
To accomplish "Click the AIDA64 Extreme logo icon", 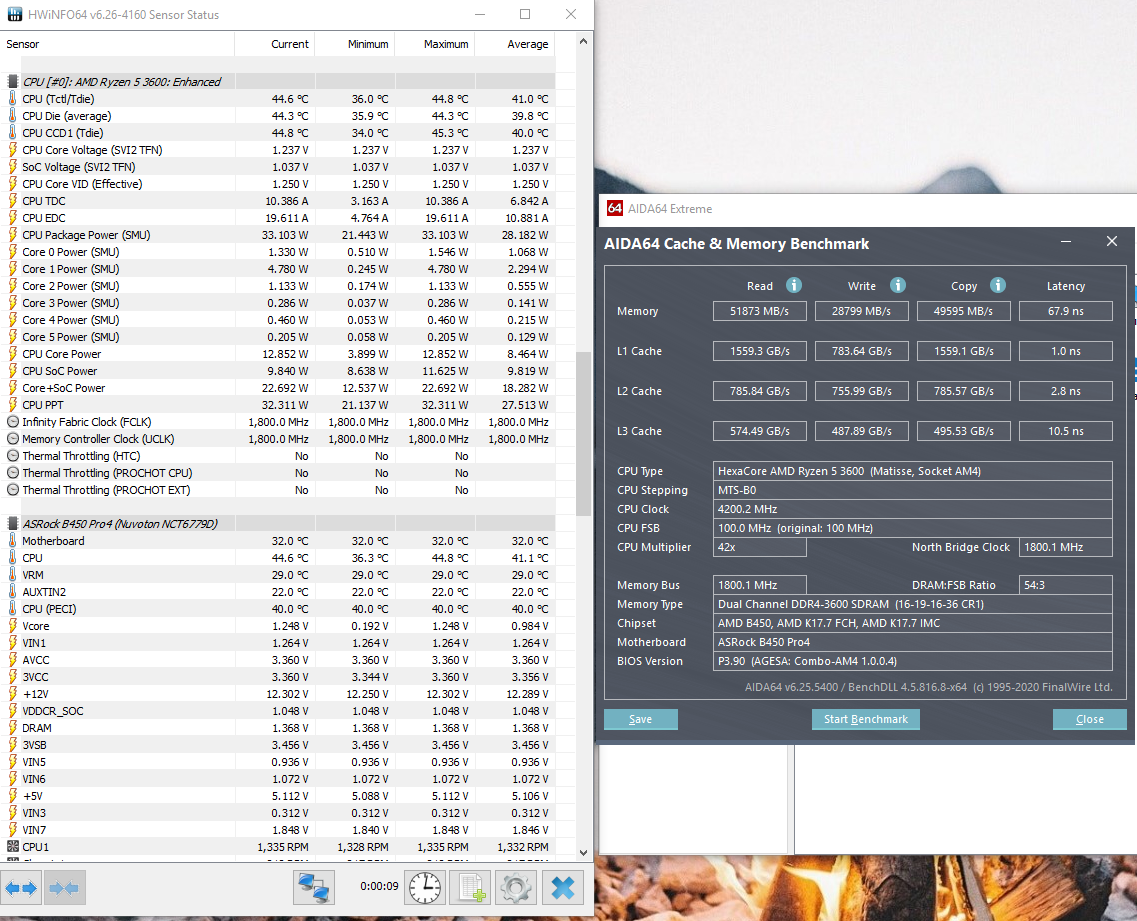I will pyautogui.click(x=615, y=208).
